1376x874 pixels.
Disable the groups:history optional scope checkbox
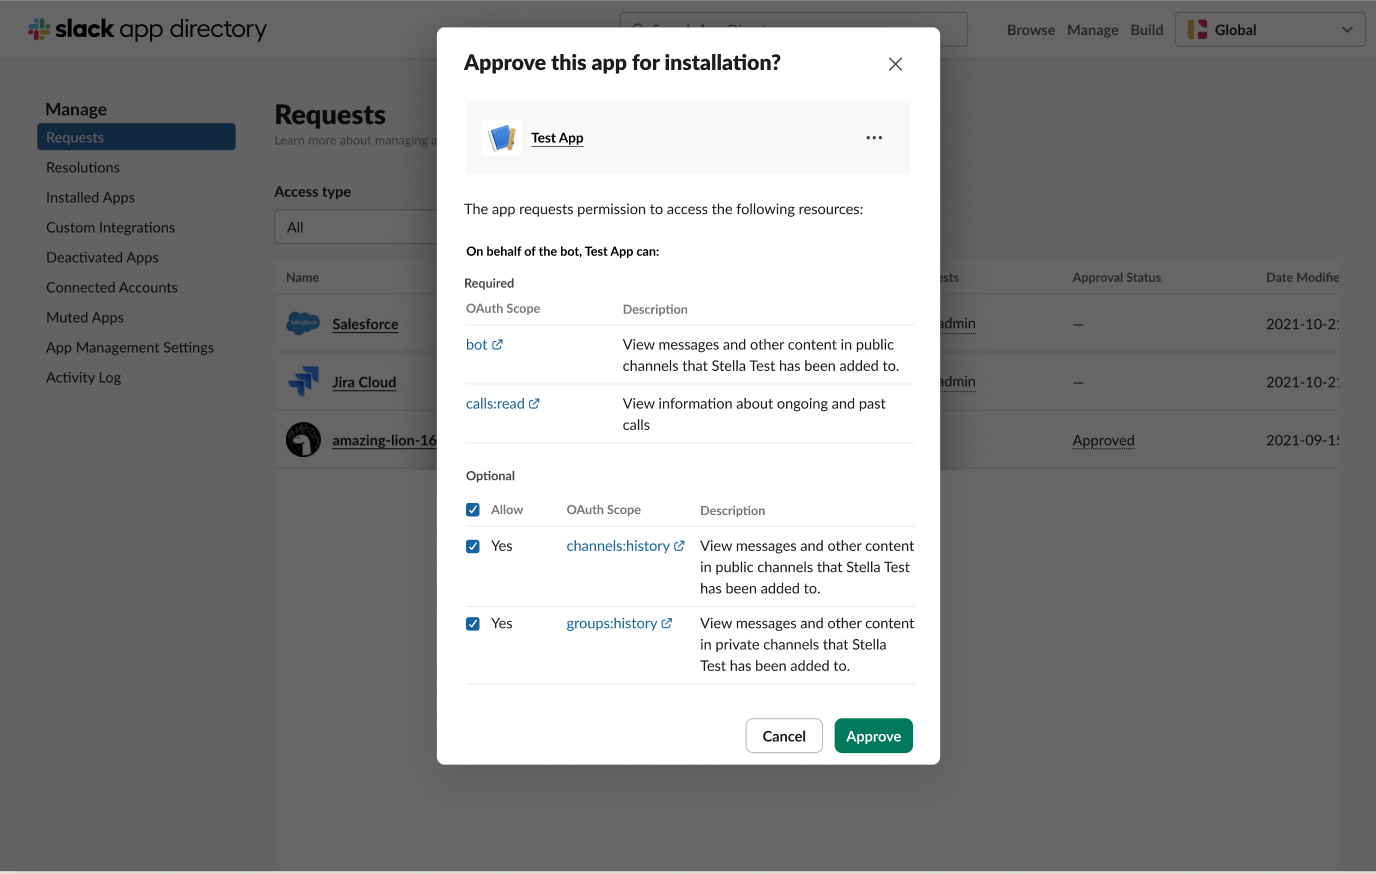472,623
